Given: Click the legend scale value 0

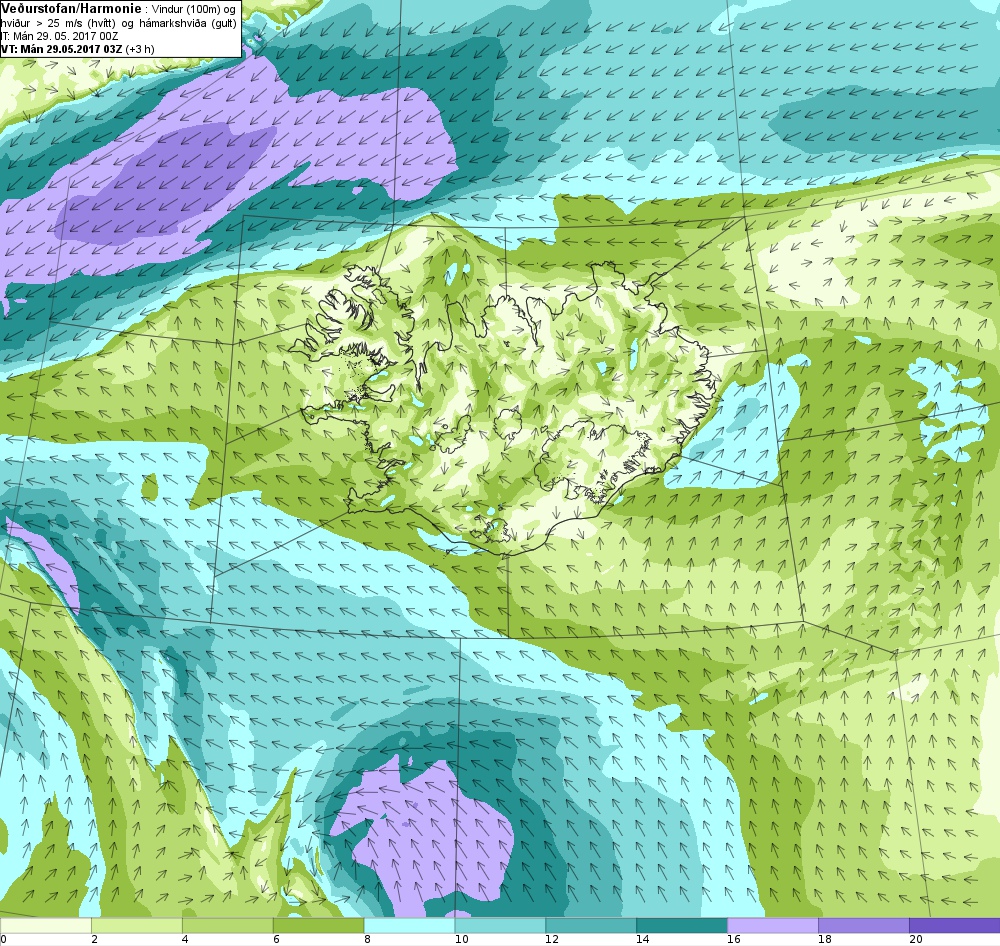Looking at the screenshot, I should (4, 939).
